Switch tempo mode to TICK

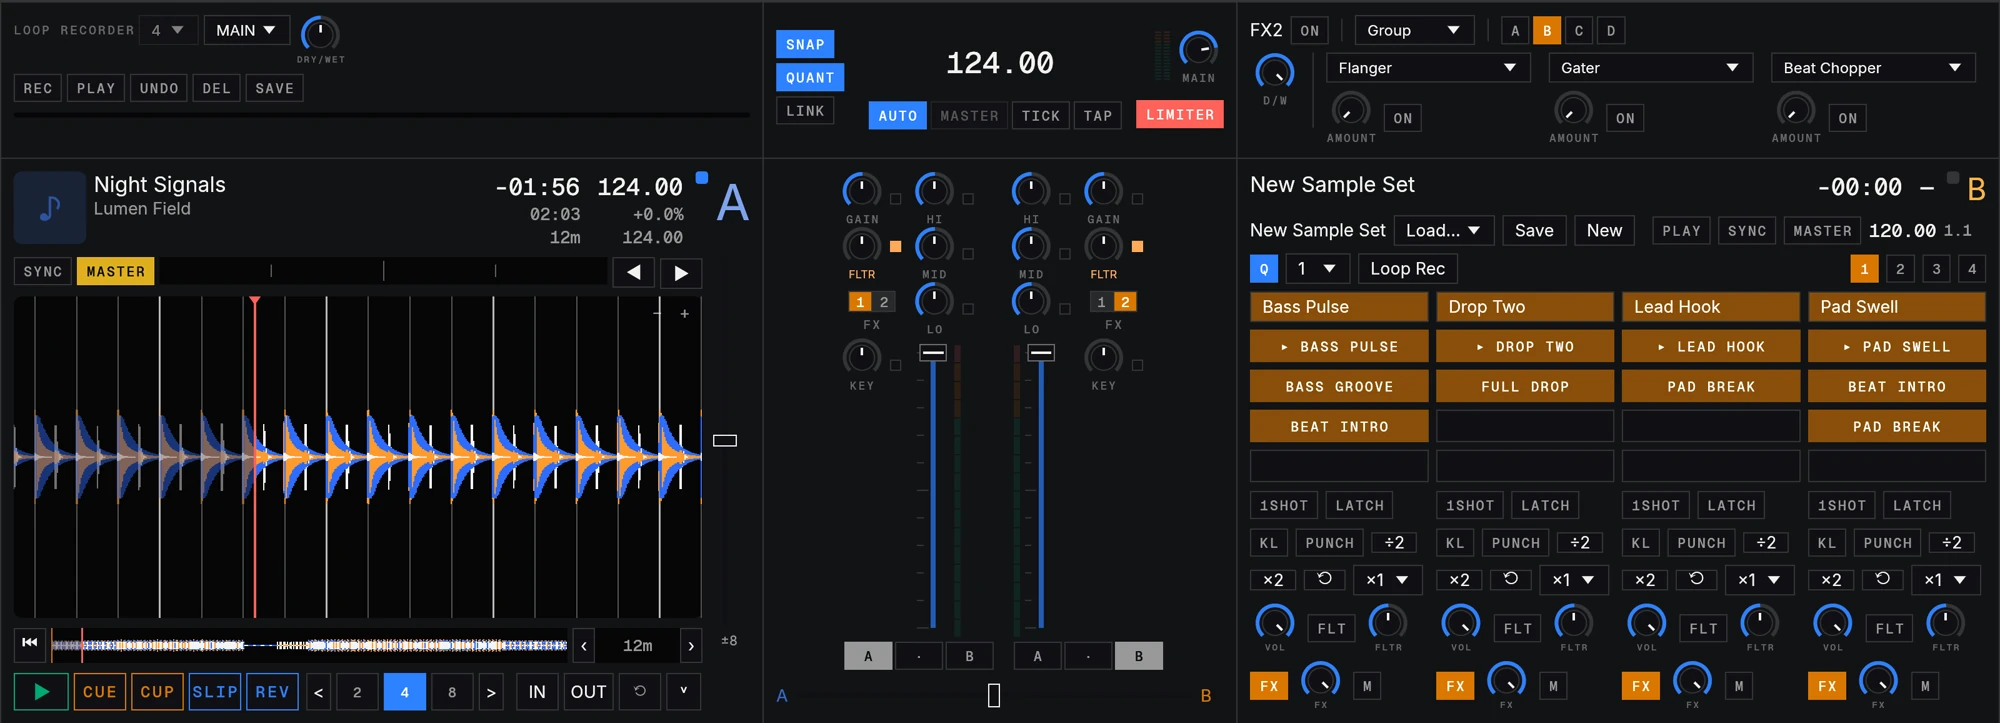tap(1041, 115)
